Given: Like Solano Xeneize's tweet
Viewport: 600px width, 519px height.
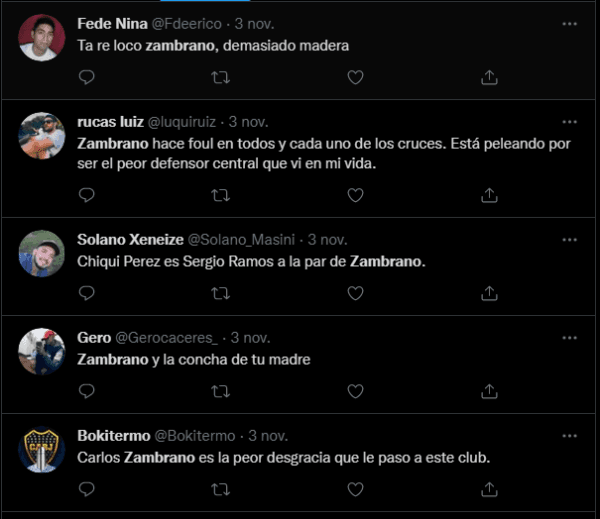Looking at the screenshot, I should (x=355, y=293).
